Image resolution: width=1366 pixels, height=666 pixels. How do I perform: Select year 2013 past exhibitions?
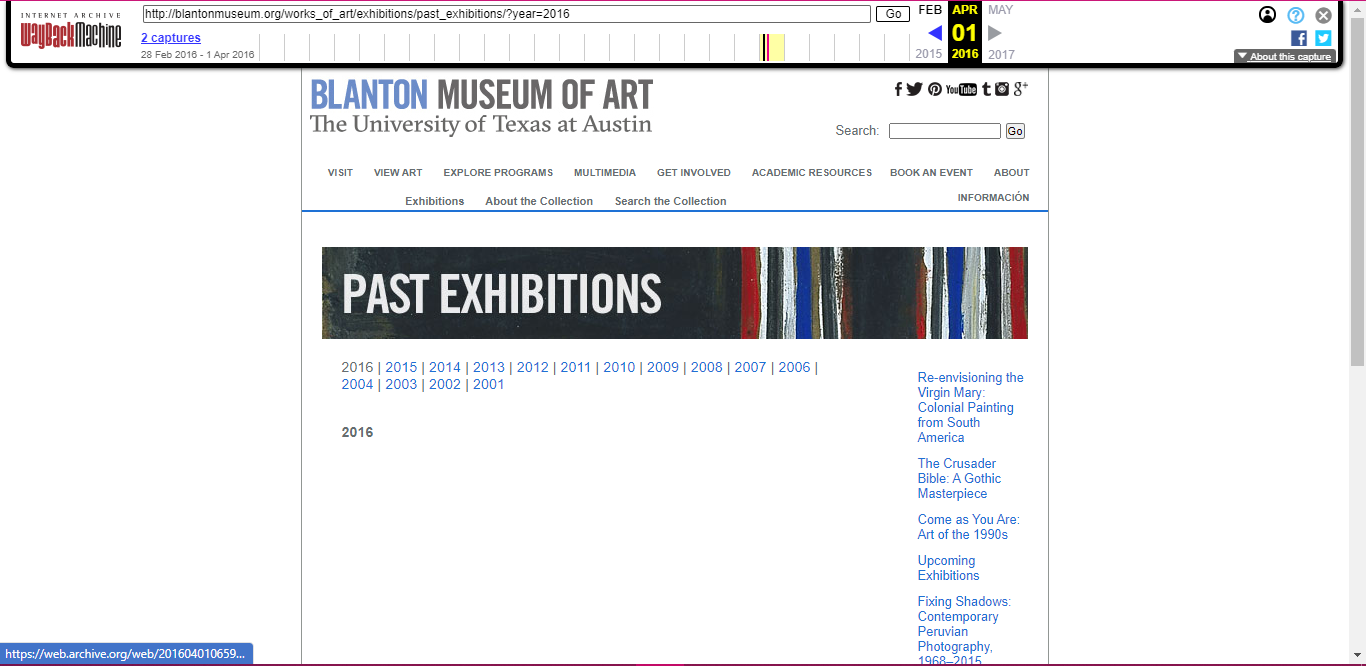coord(489,367)
